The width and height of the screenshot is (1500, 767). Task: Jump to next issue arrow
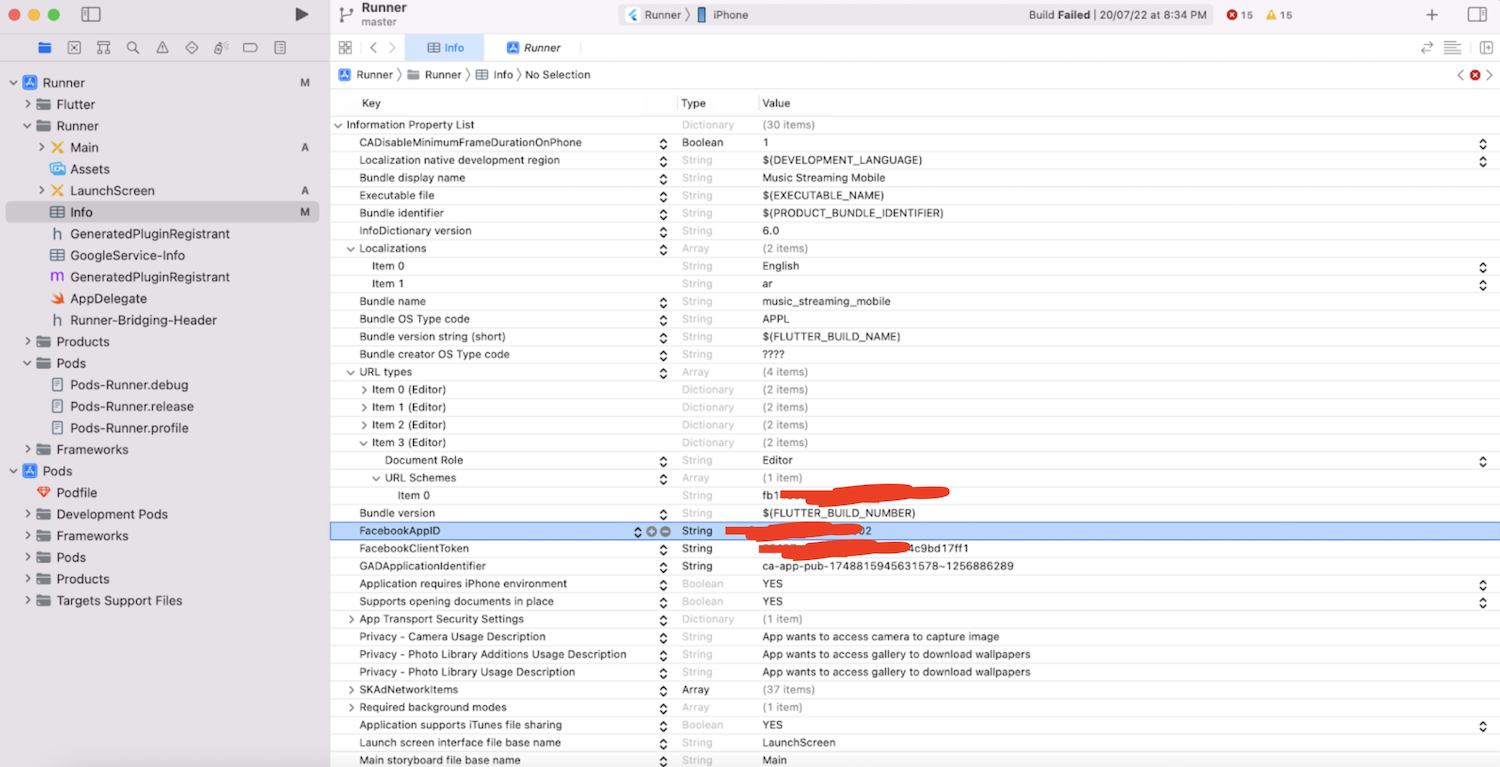pos(1489,75)
